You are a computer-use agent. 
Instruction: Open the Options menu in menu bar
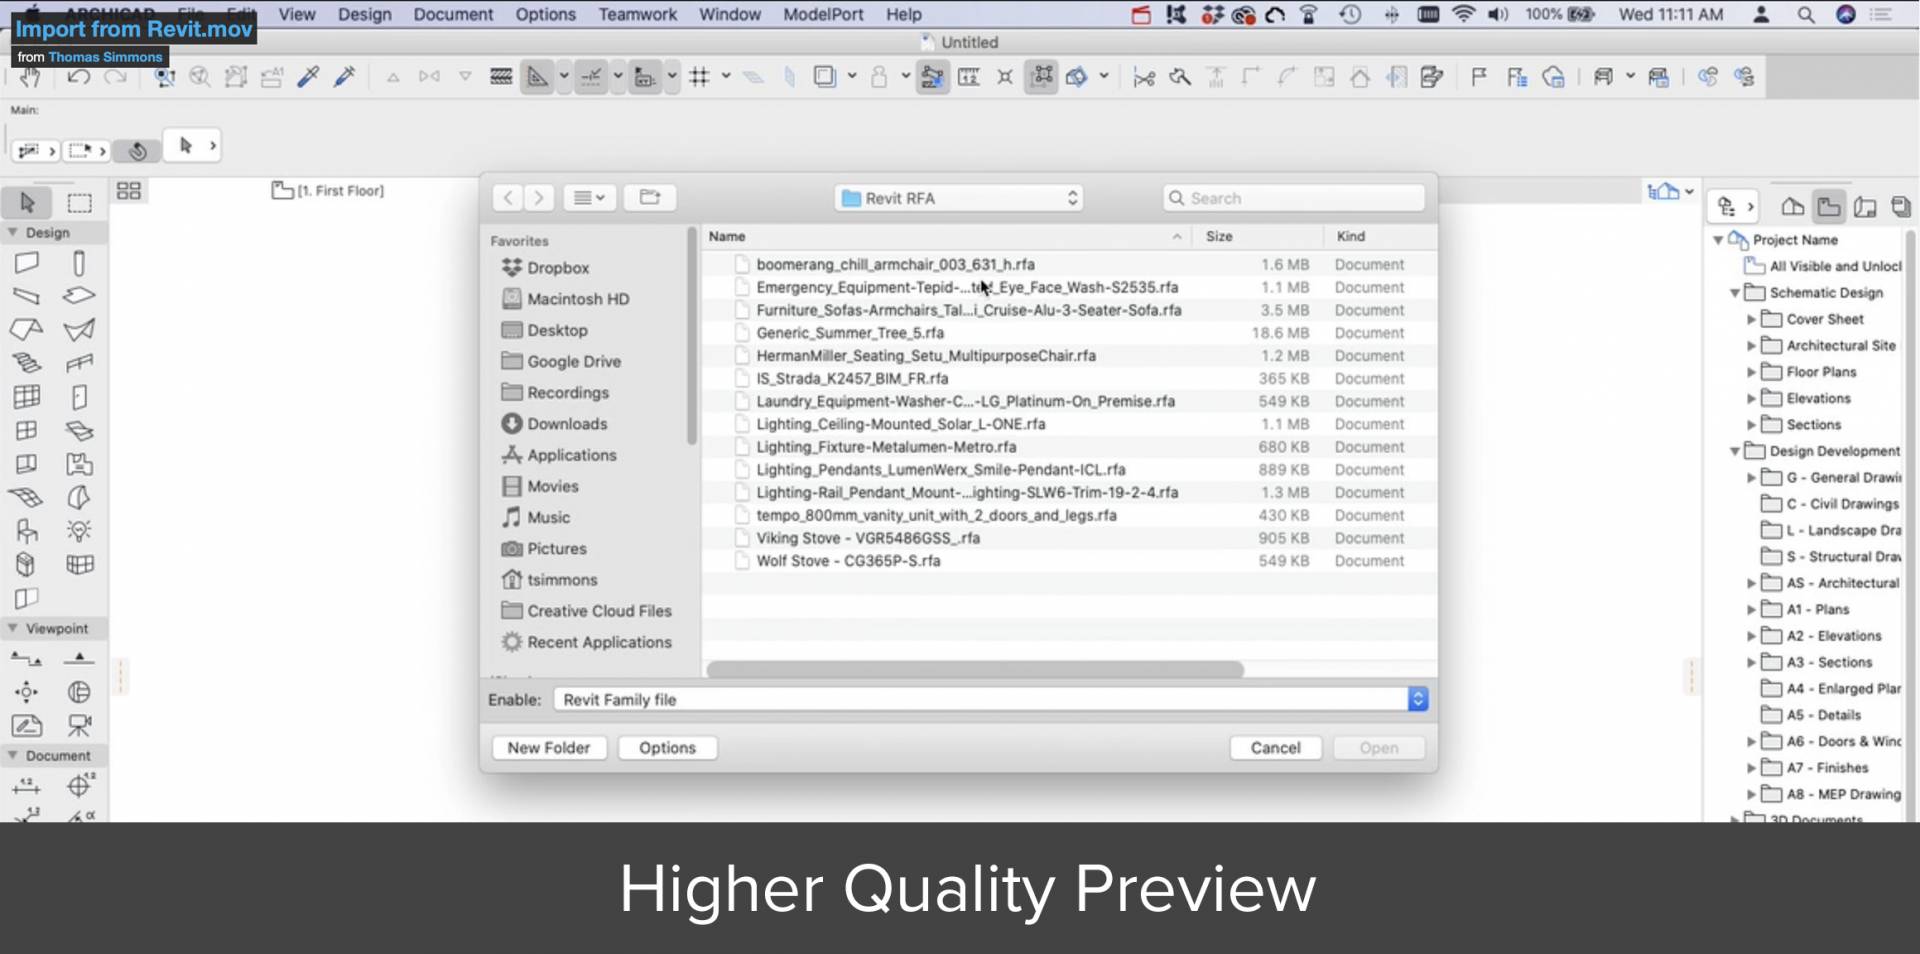545,14
